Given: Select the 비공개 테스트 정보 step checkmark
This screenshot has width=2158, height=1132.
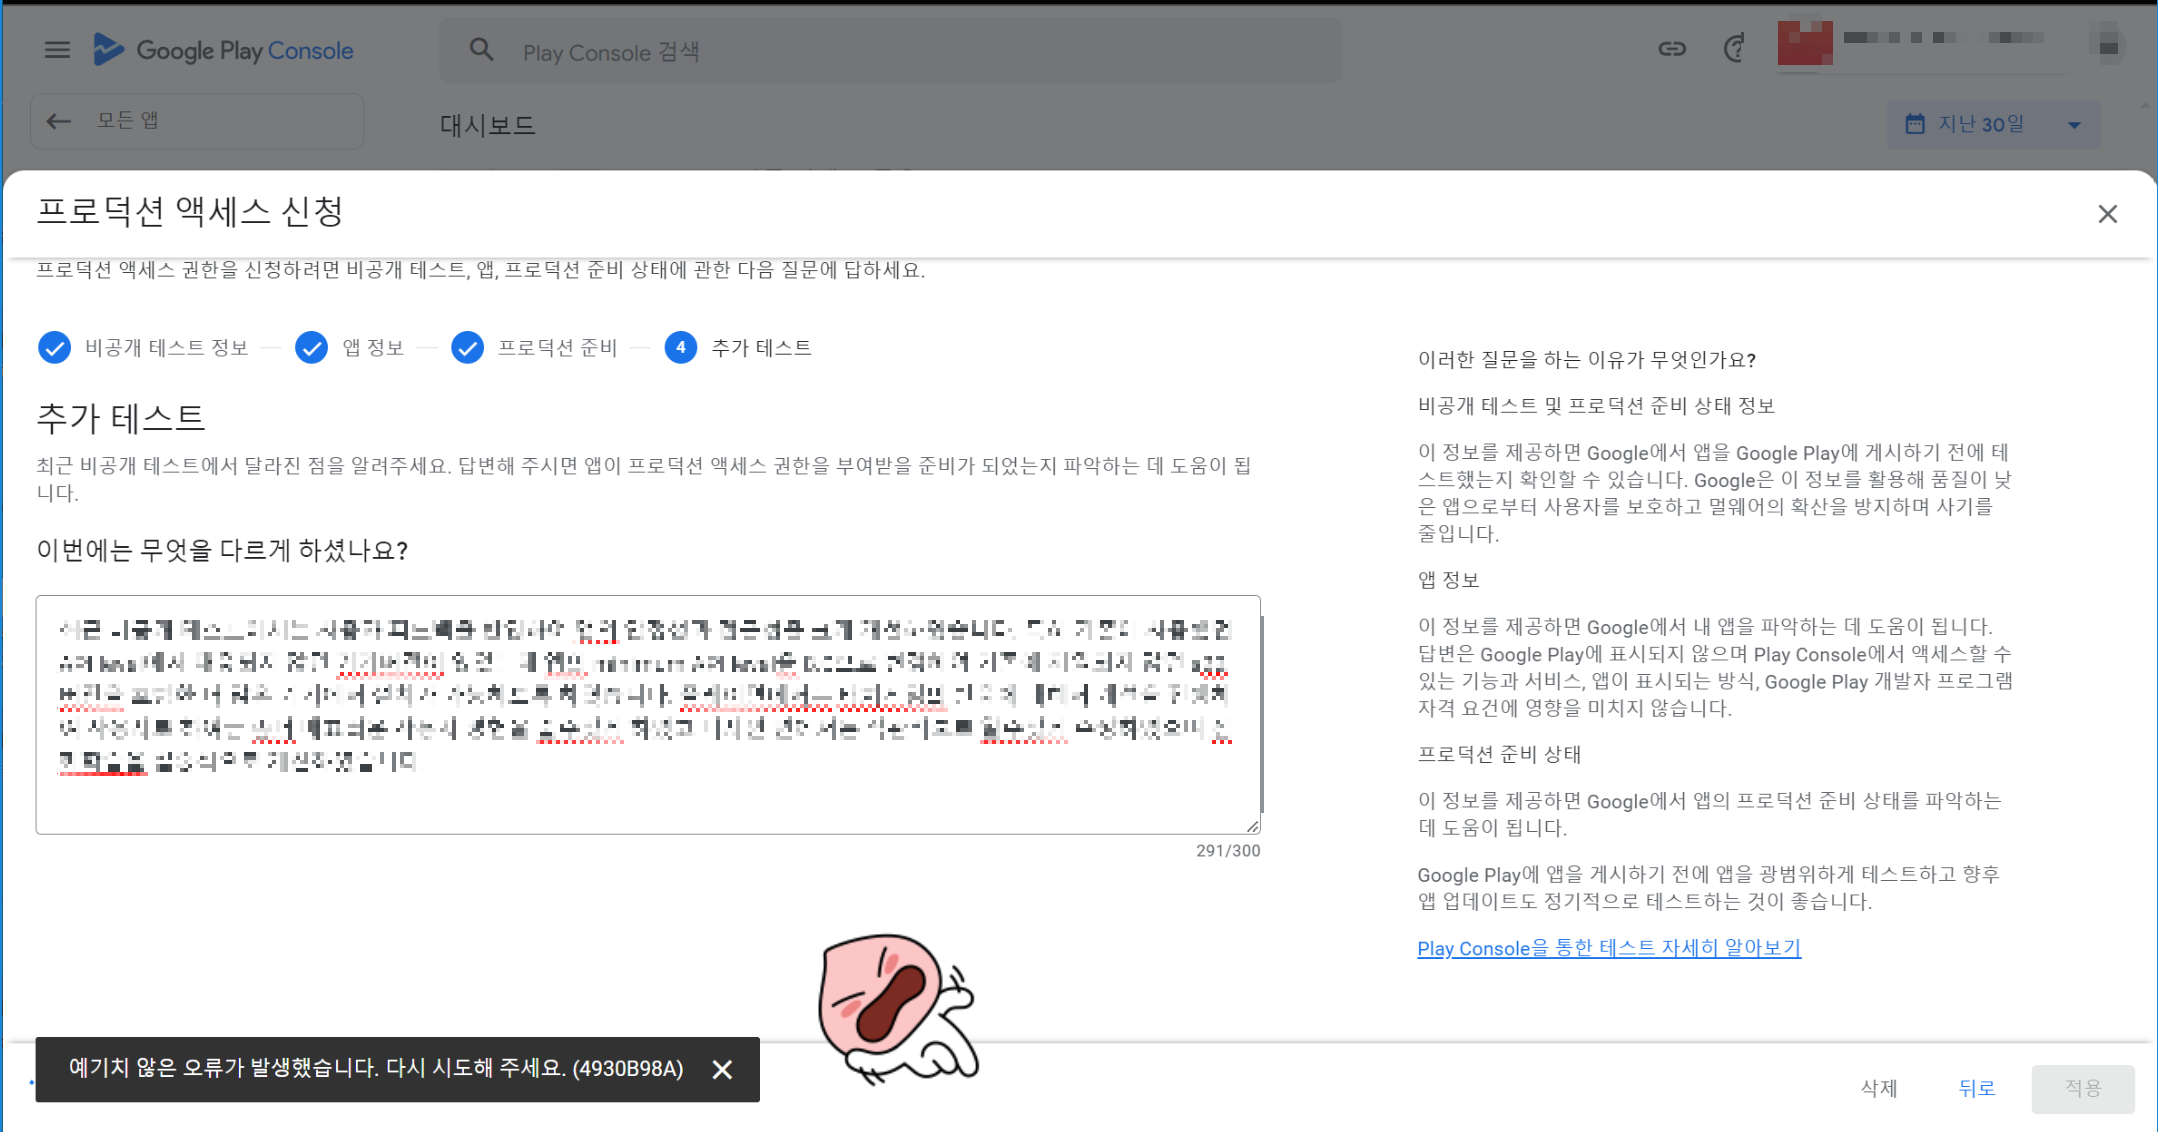Looking at the screenshot, I should (x=54, y=348).
